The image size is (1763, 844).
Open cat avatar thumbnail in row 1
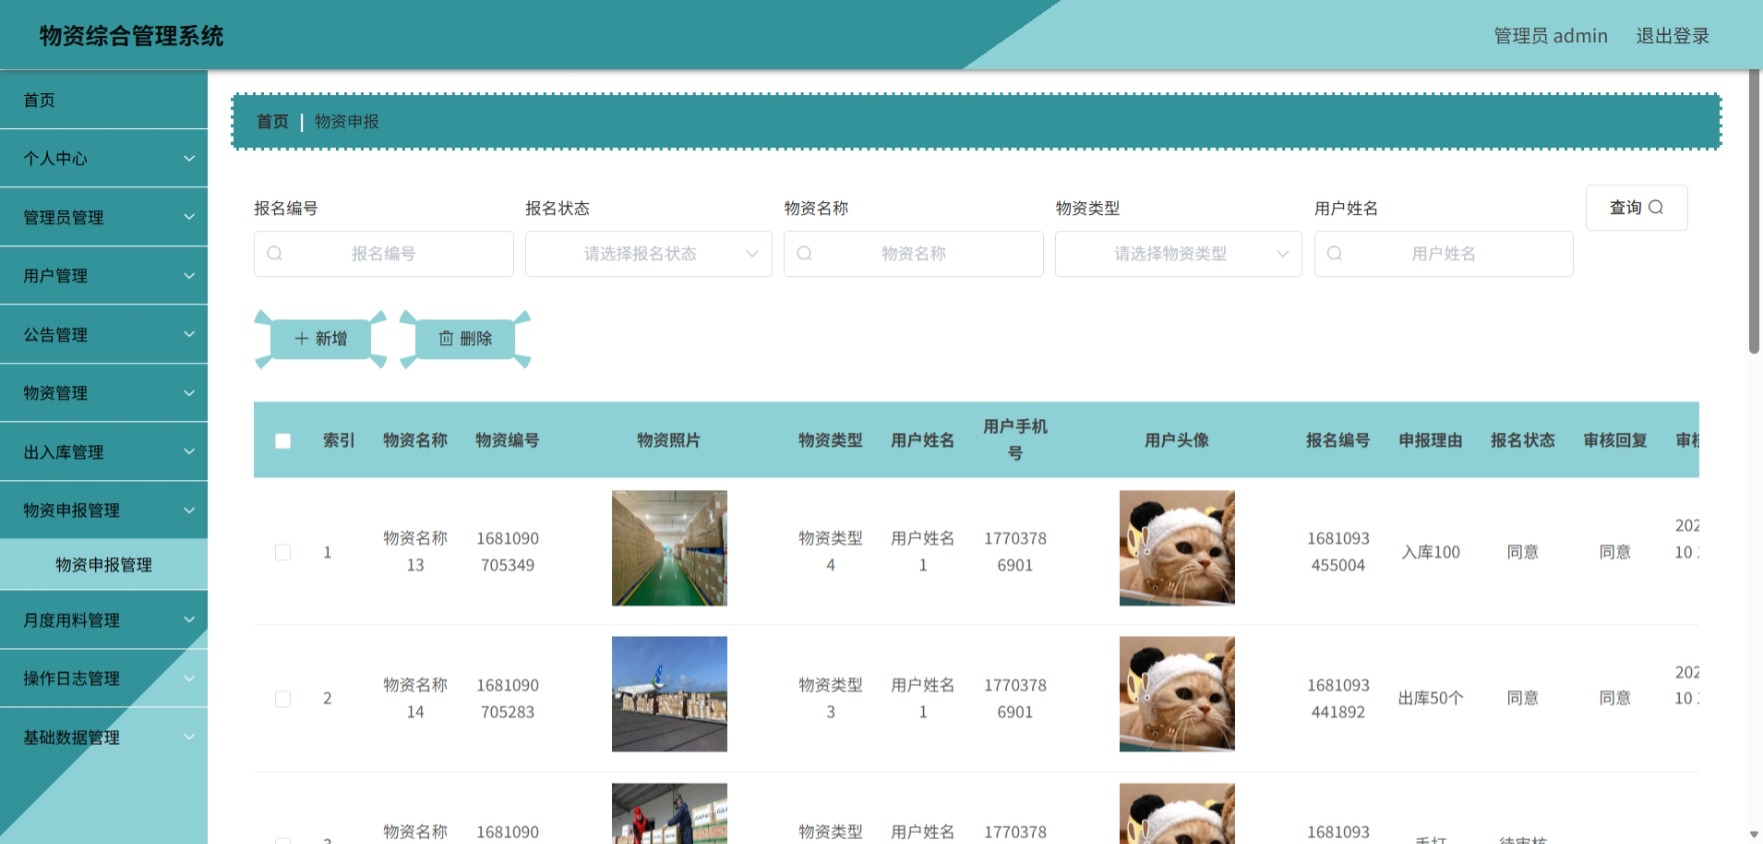(1177, 548)
